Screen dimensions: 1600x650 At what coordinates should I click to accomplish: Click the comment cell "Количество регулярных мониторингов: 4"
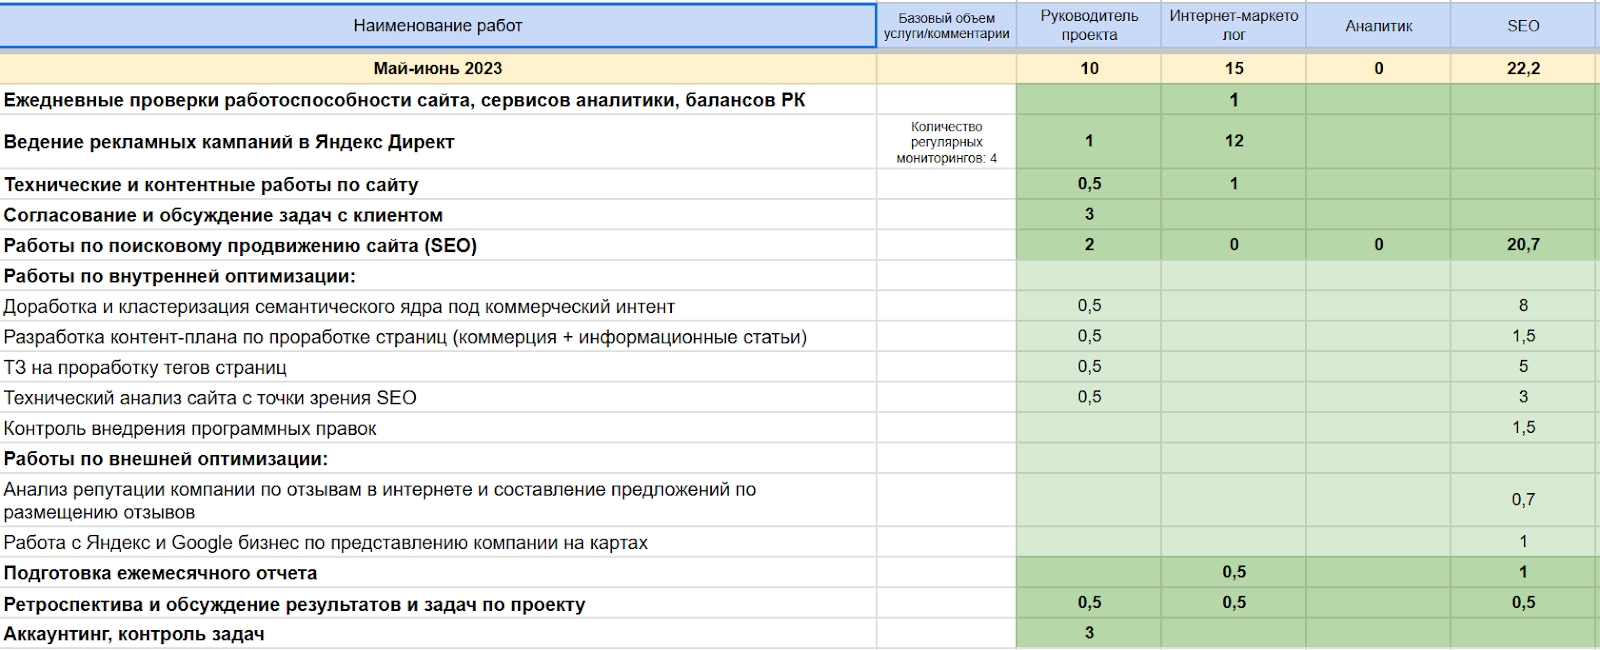click(946, 142)
